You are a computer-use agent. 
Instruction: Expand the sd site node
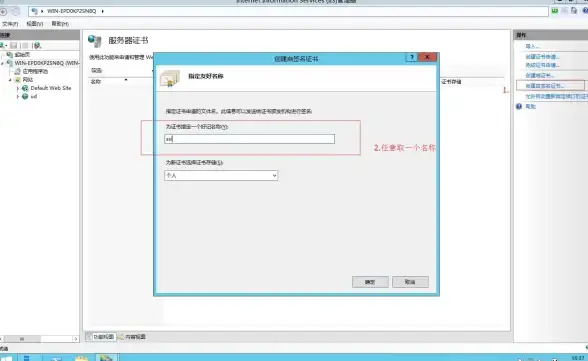pyautogui.click(x=18, y=96)
